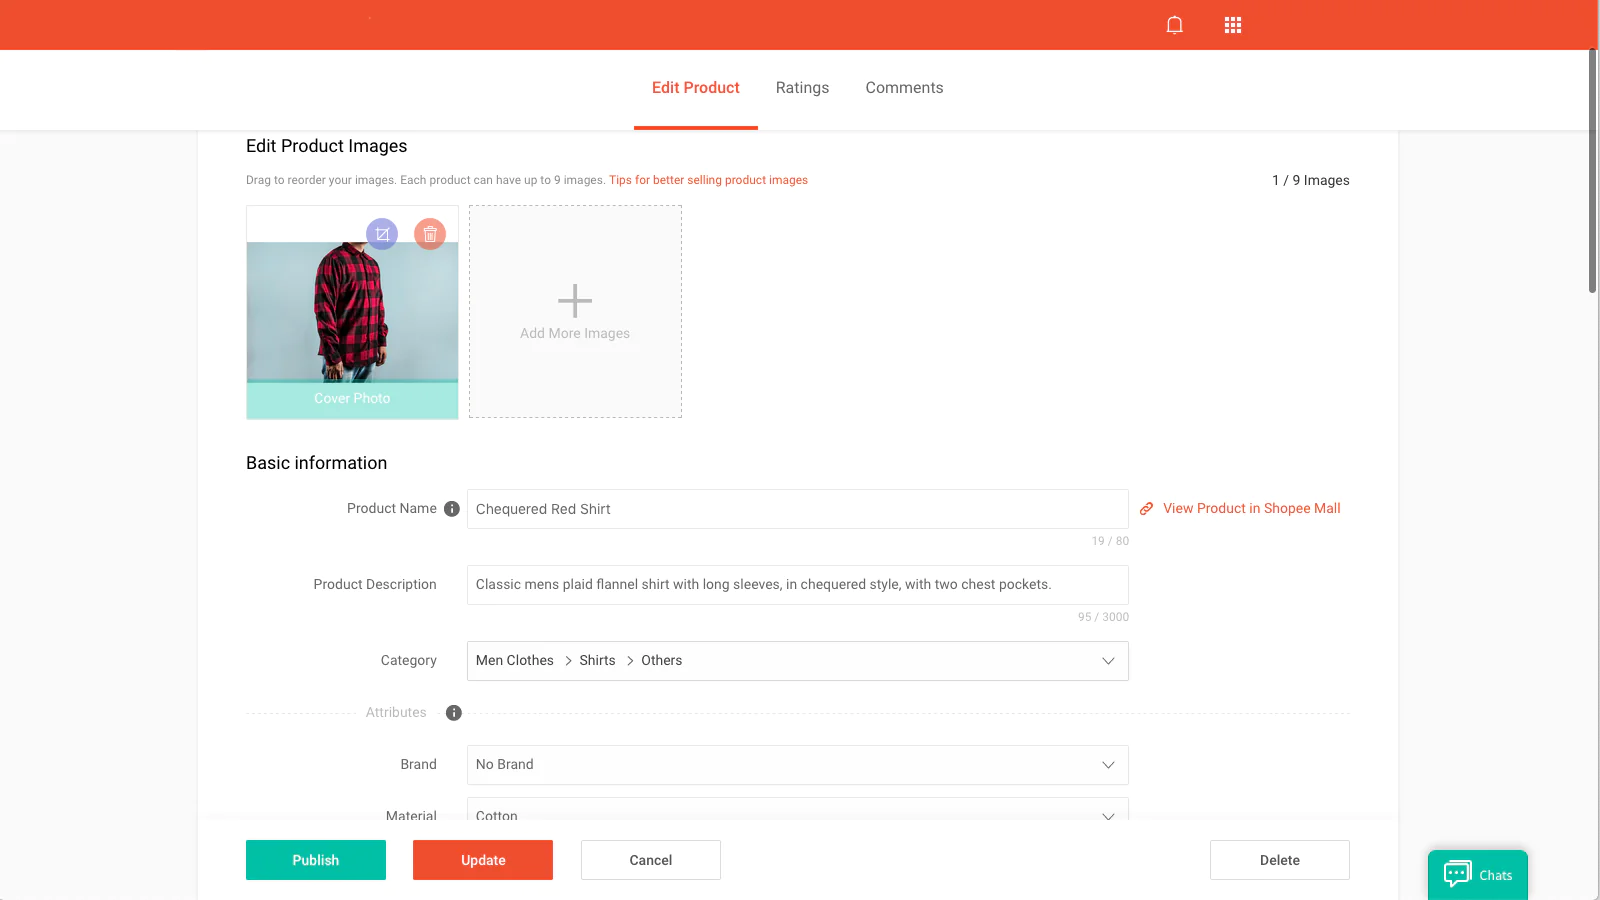This screenshot has width=1600, height=900.
Task: Delete the cover photo with trash icon
Action: (x=430, y=234)
